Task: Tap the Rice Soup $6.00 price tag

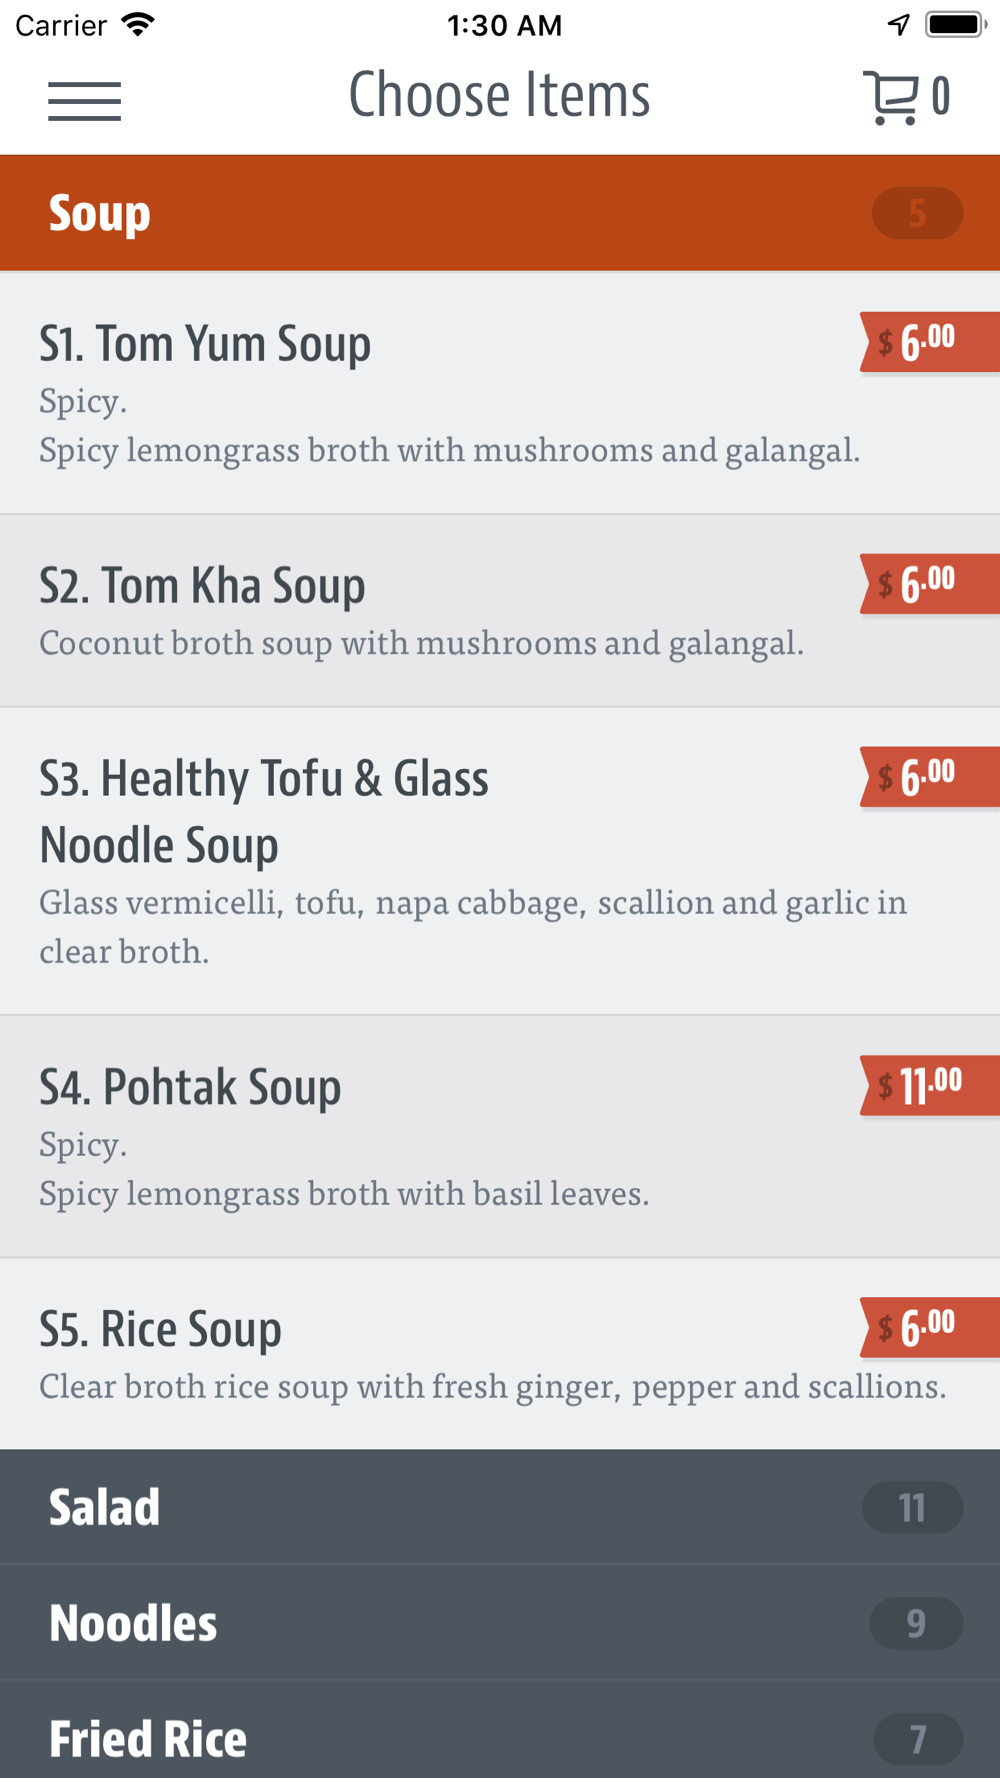Action: [930, 1327]
